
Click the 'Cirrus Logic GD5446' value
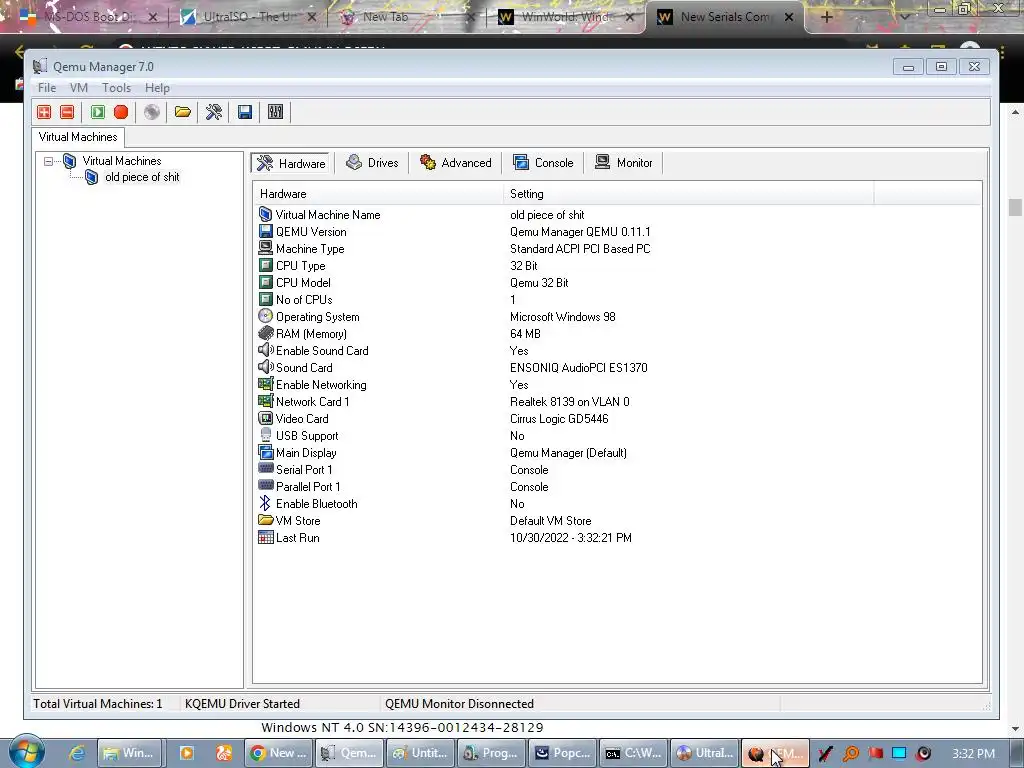pyautogui.click(x=559, y=419)
